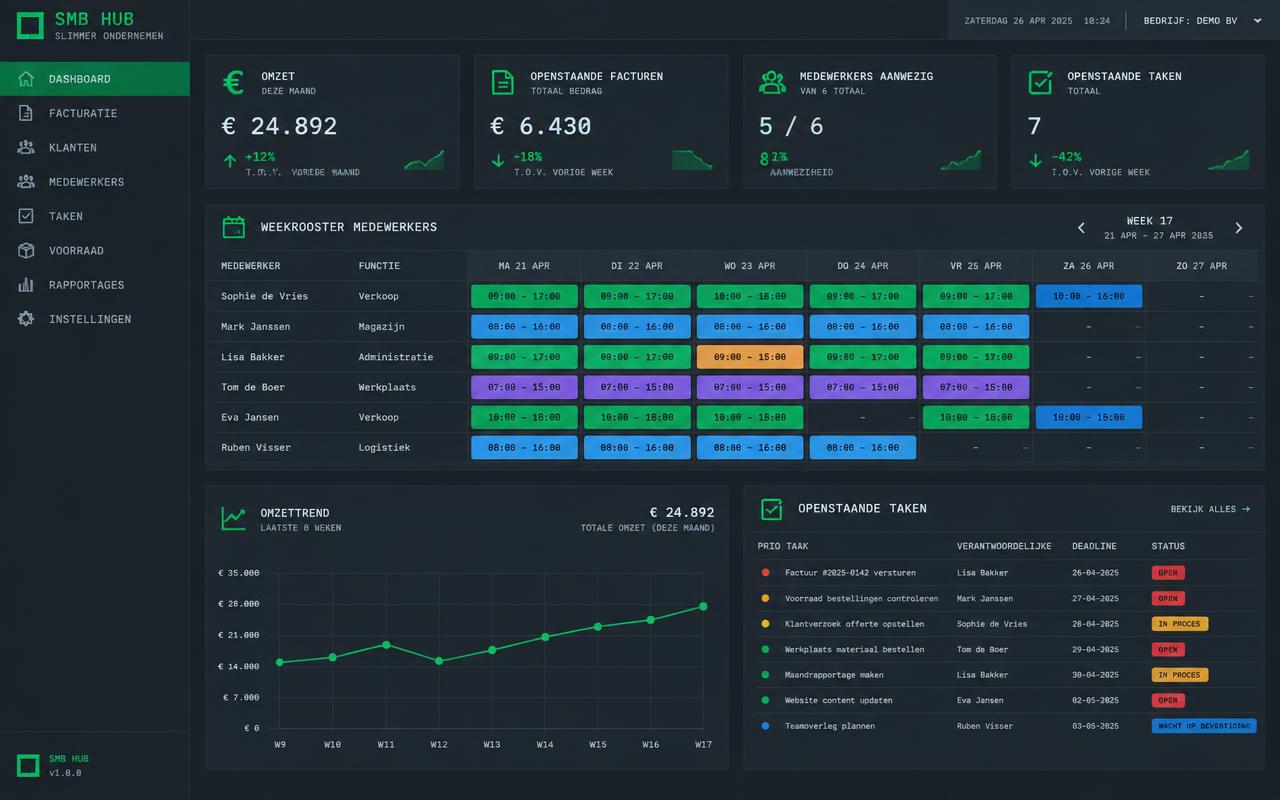Click the W17 data point on Omzettrend chart

(703, 606)
